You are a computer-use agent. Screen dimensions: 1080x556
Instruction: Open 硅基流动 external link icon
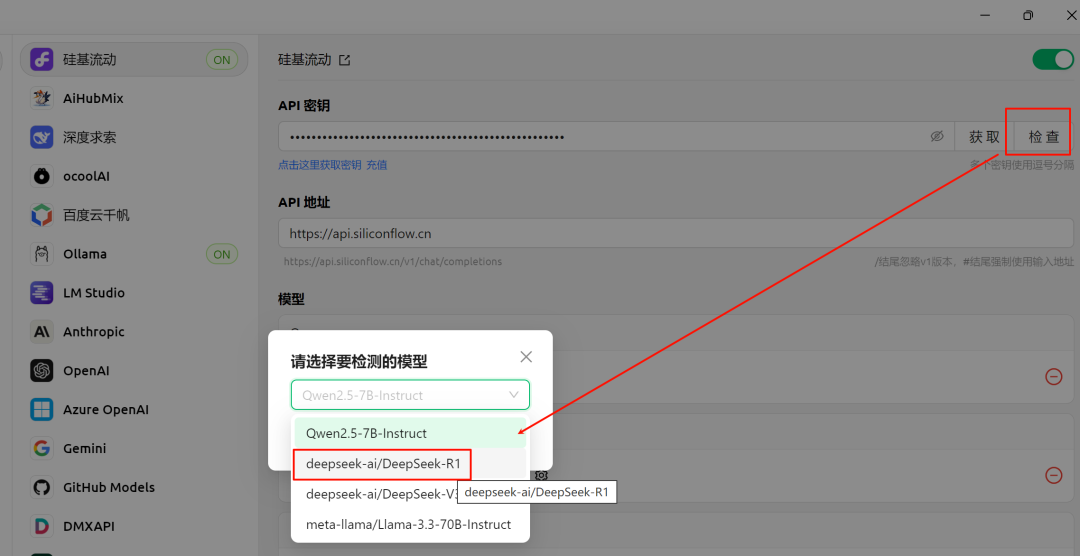[344, 60]
